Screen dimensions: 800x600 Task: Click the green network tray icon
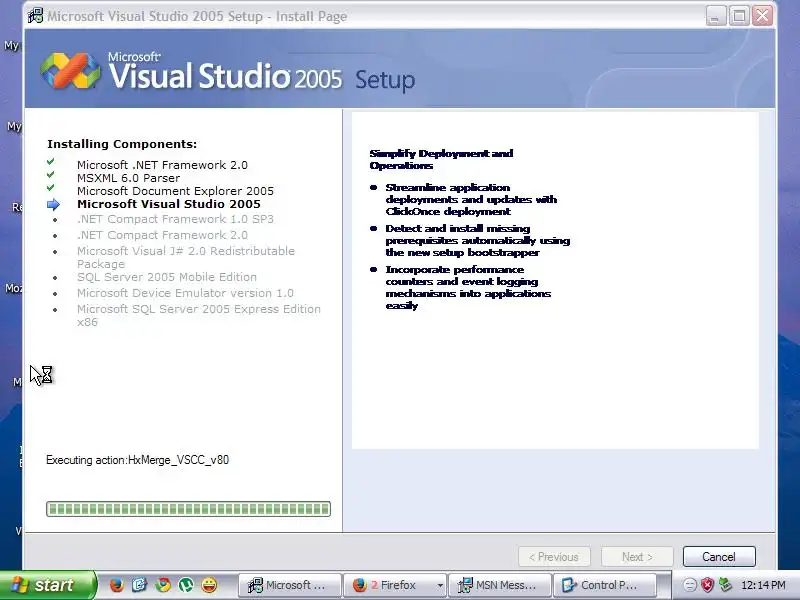point(724,585)
